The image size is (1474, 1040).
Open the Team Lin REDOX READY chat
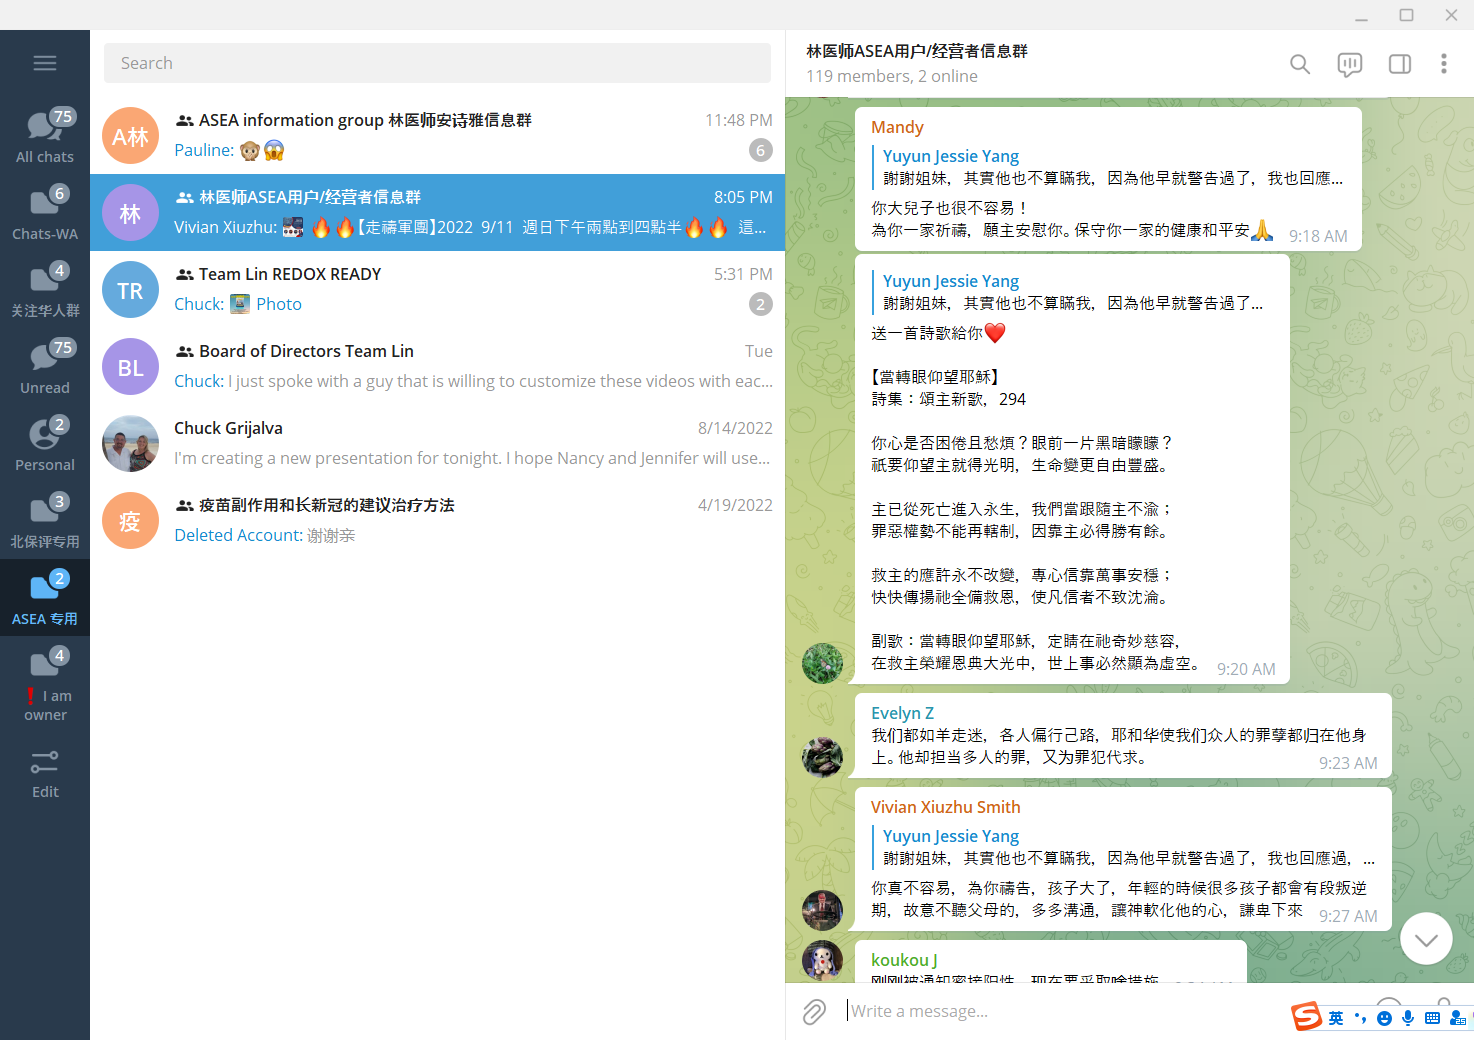pos(437,289)
